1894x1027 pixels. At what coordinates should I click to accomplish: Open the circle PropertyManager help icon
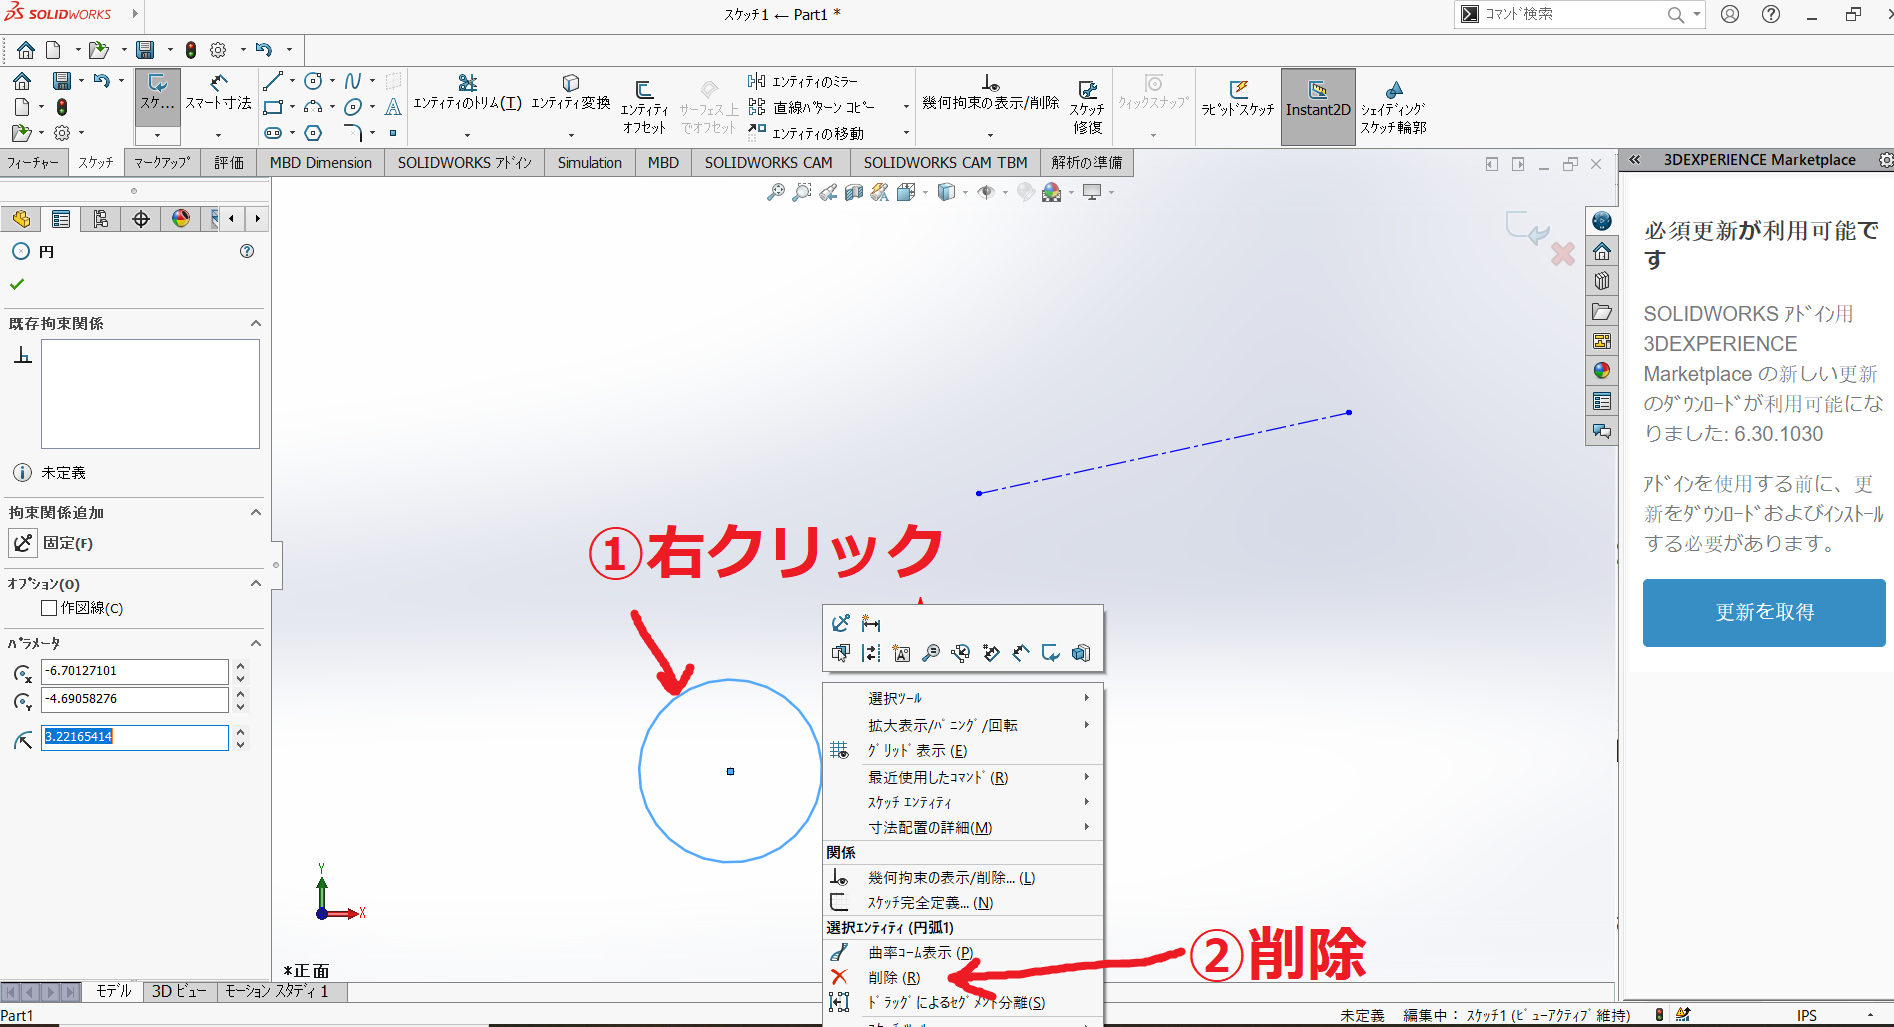247,251
